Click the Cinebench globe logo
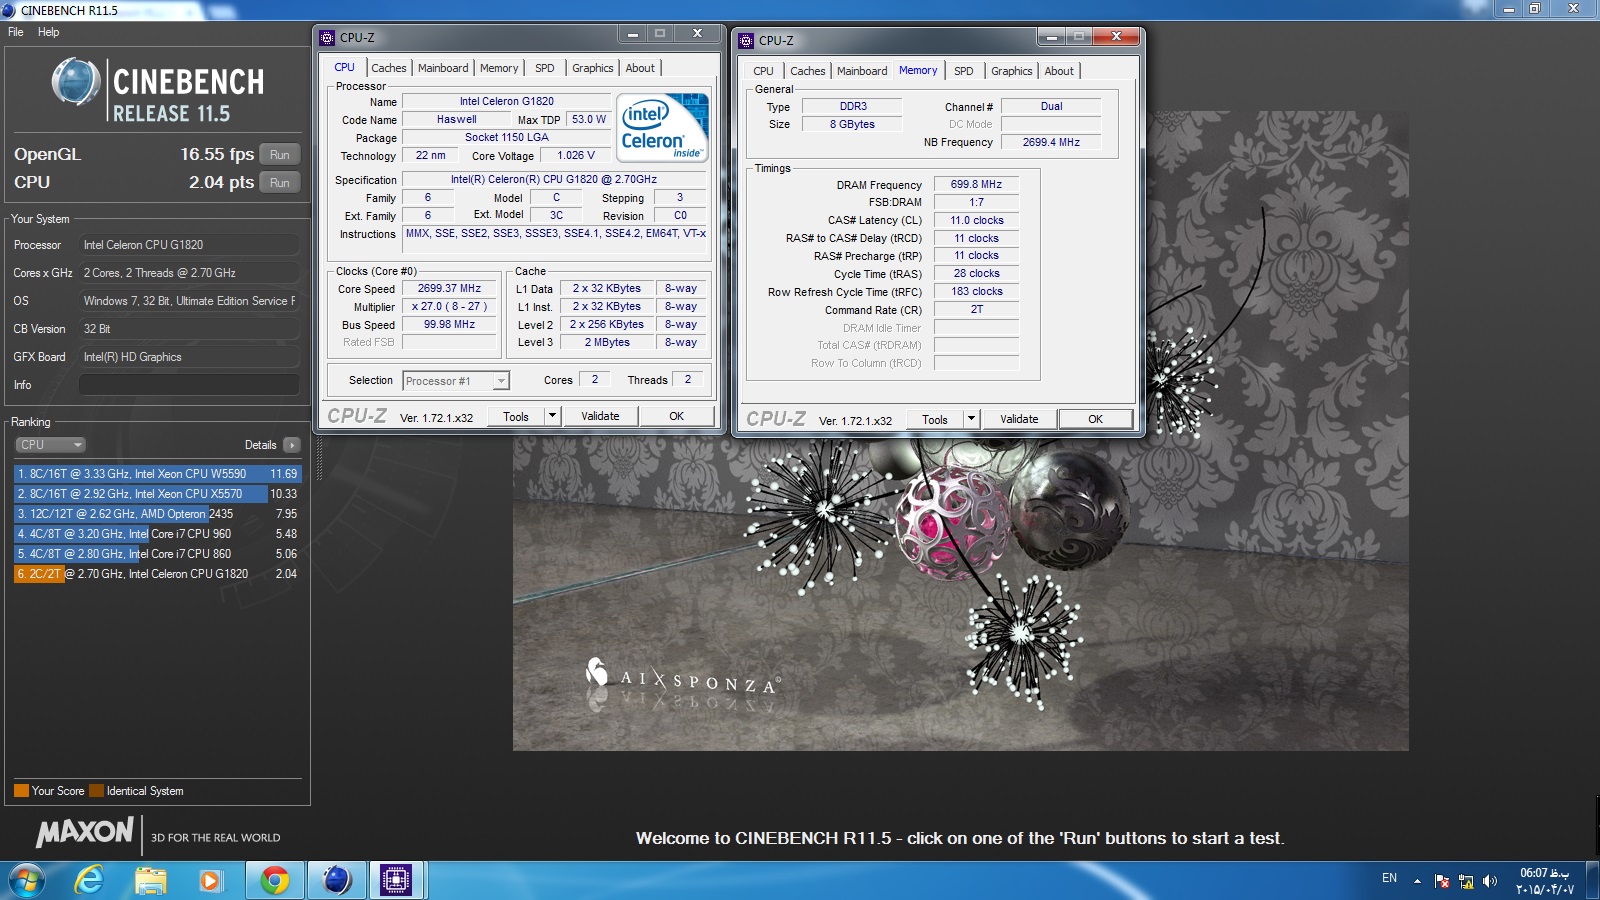1600x900 pixels. click(76, 82)
